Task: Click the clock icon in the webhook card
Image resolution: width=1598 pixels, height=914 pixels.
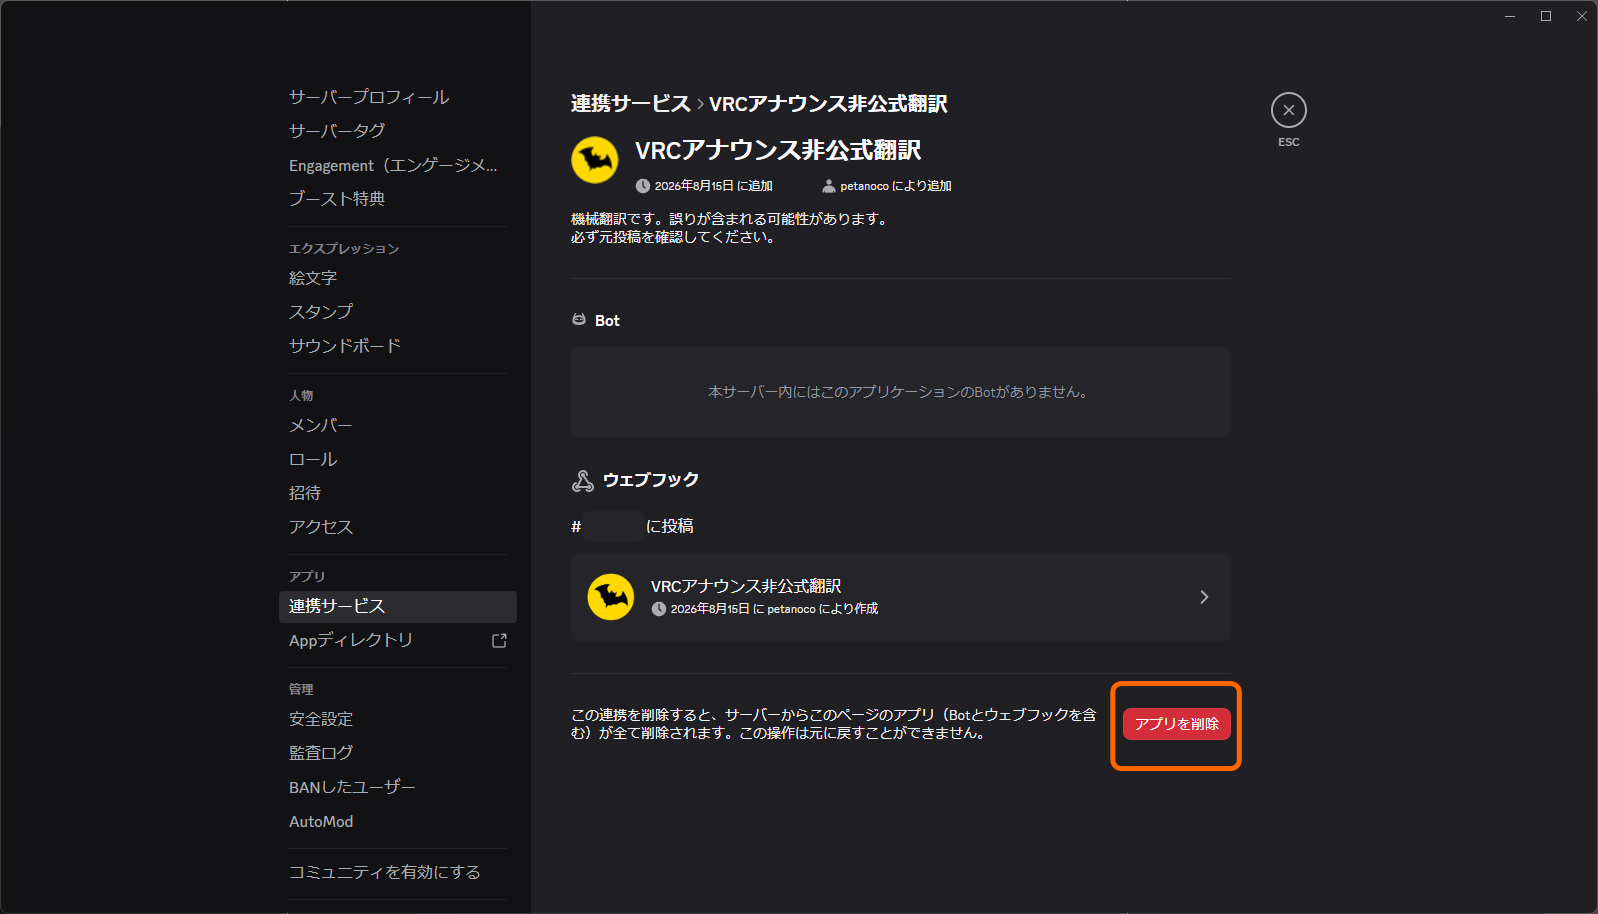Action: (x=659, y=609)
